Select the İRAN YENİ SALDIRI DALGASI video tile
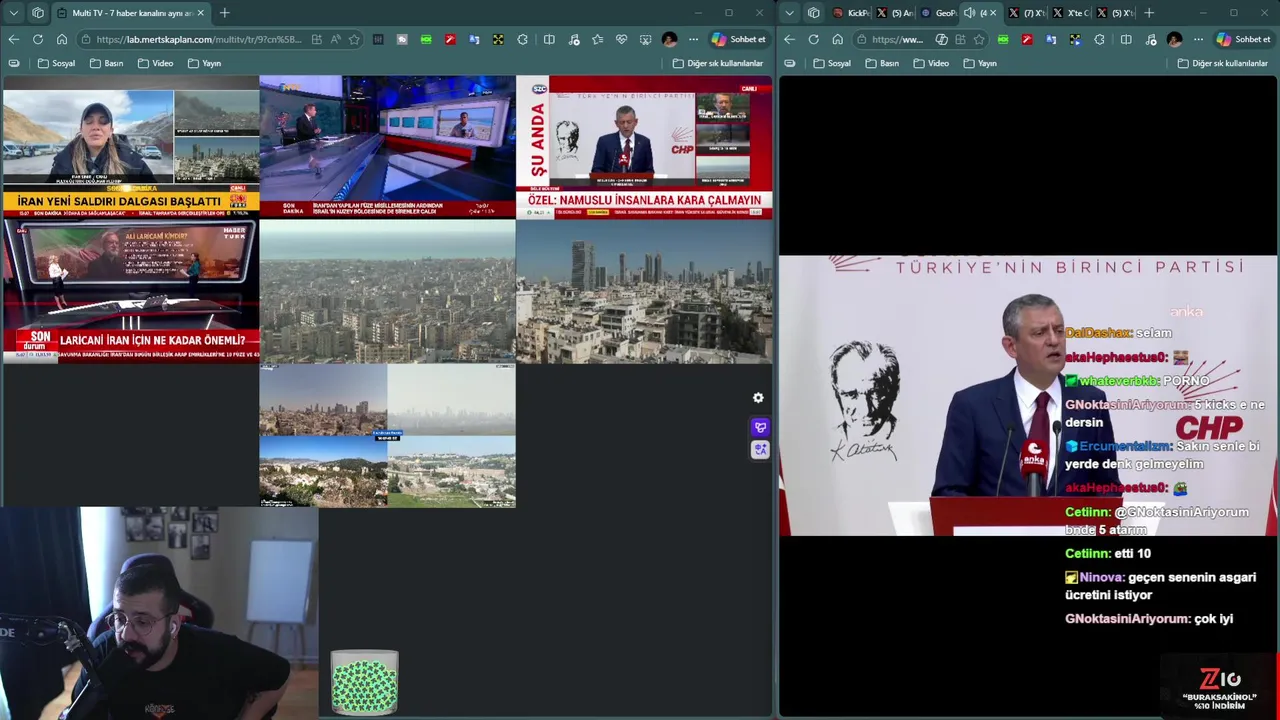The image size is (1280, 720). click(x=130, y=148)
